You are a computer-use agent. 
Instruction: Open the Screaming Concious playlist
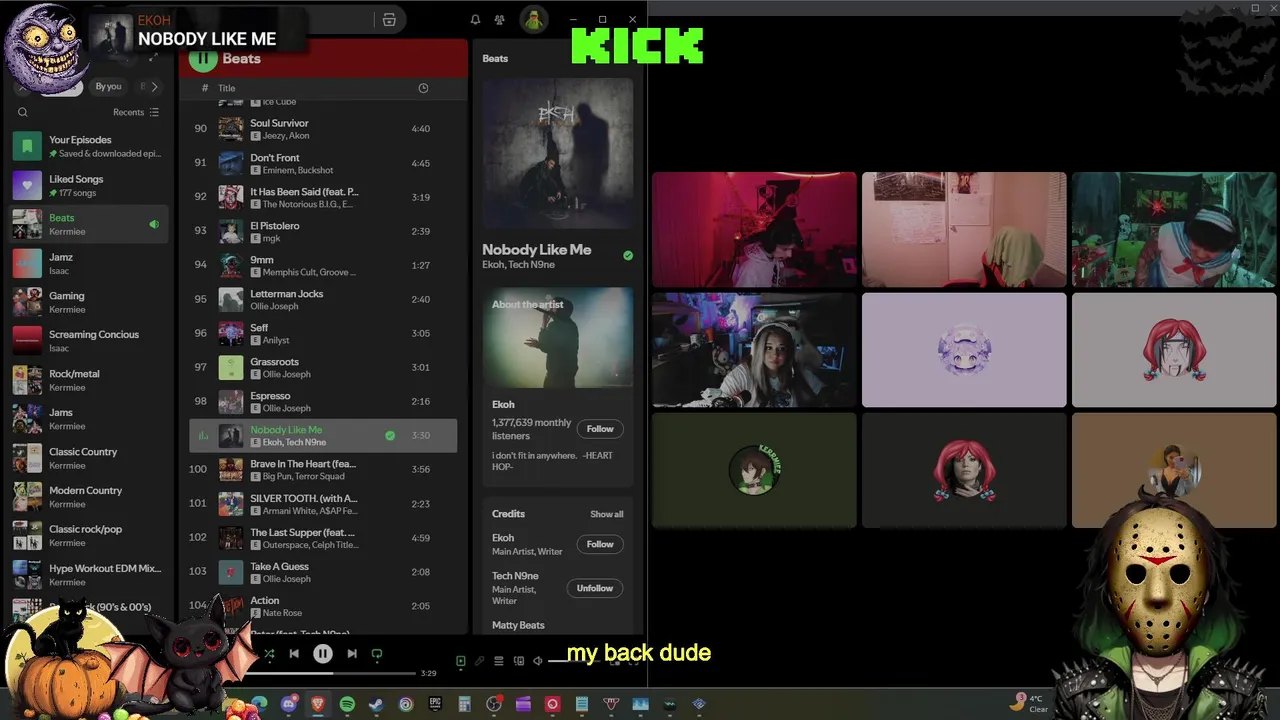tap(90, 341)
